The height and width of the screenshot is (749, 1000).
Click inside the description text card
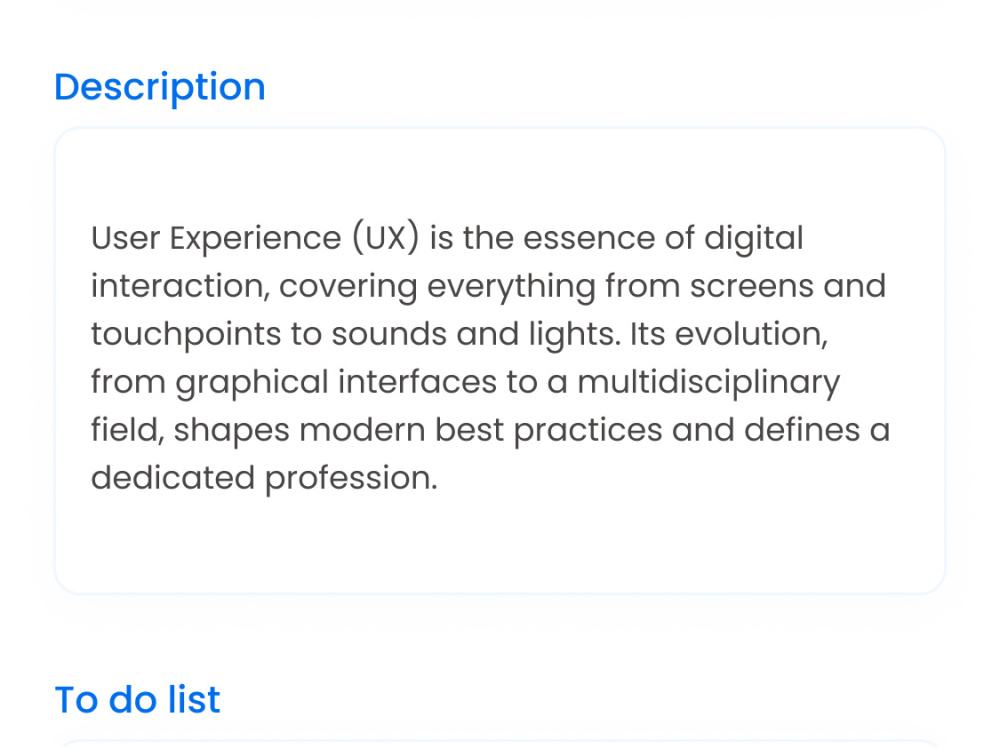tap(499, 360)
